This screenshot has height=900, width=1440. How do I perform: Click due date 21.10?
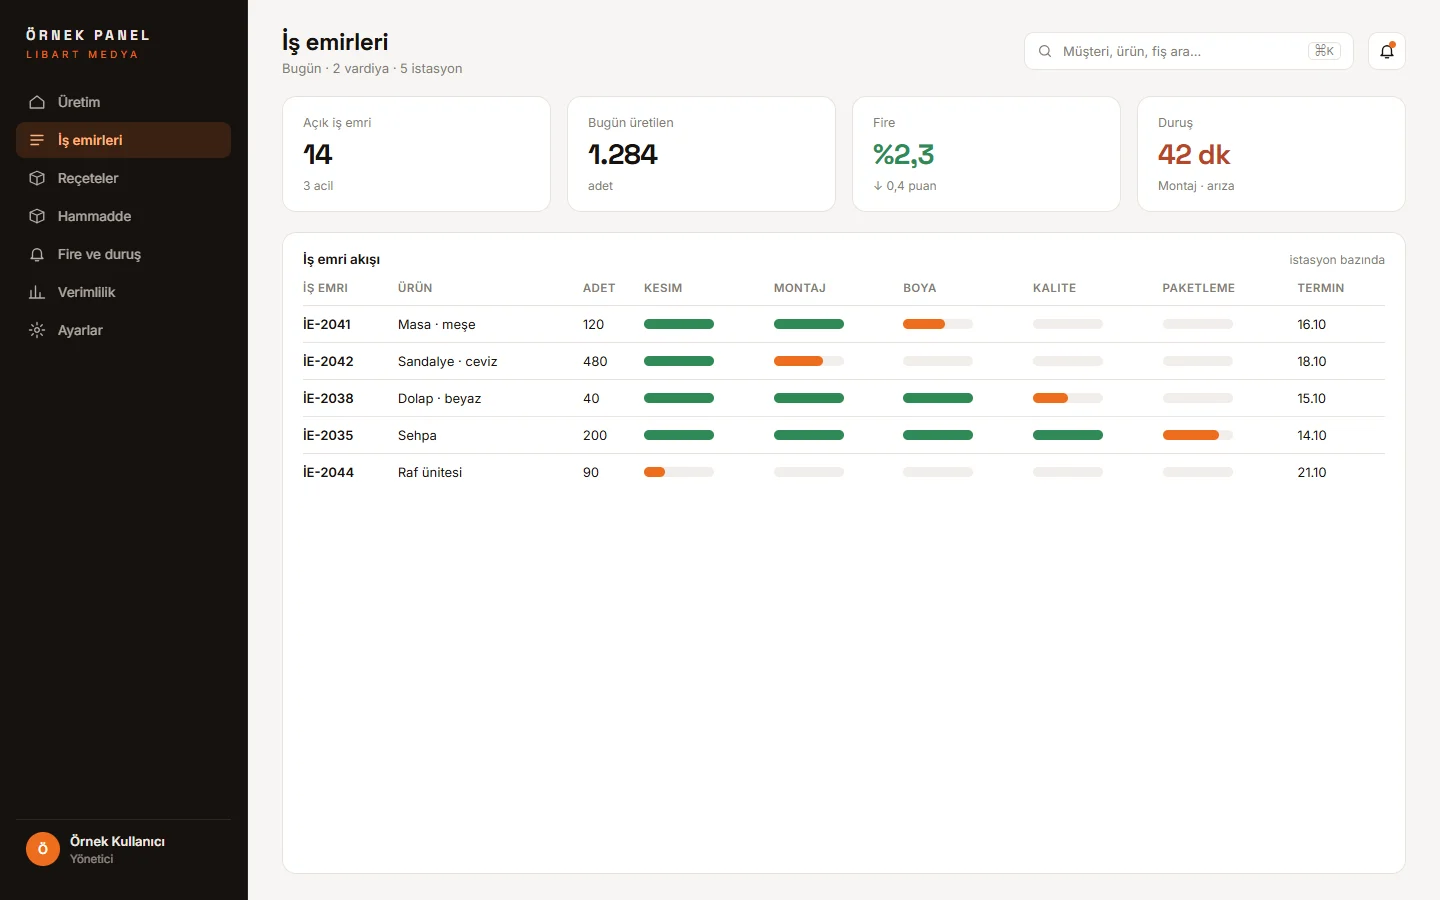[1312, 472]
